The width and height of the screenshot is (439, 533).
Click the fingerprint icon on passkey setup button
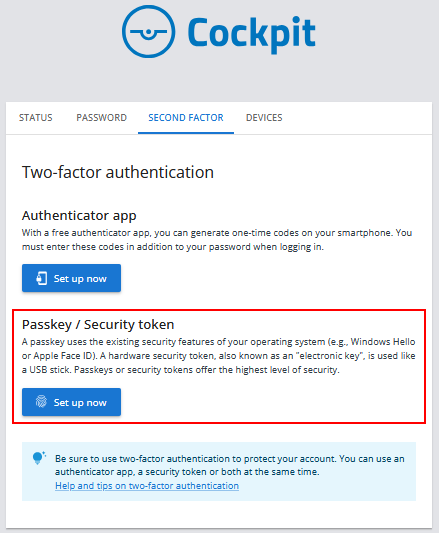(x=41, y=402)
